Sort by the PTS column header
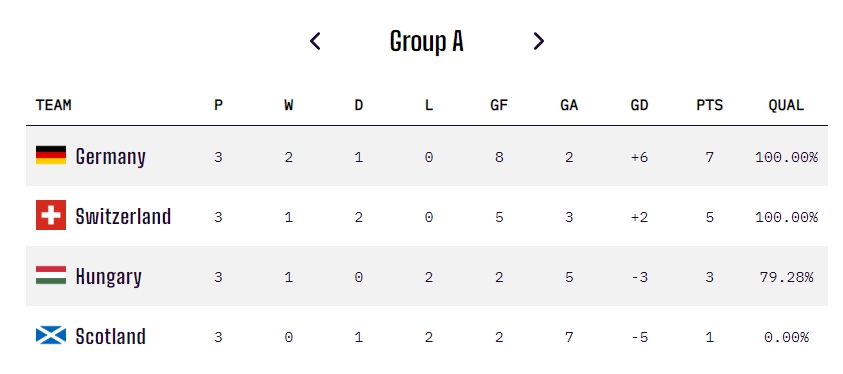843x374 pixels. [710, 105]
